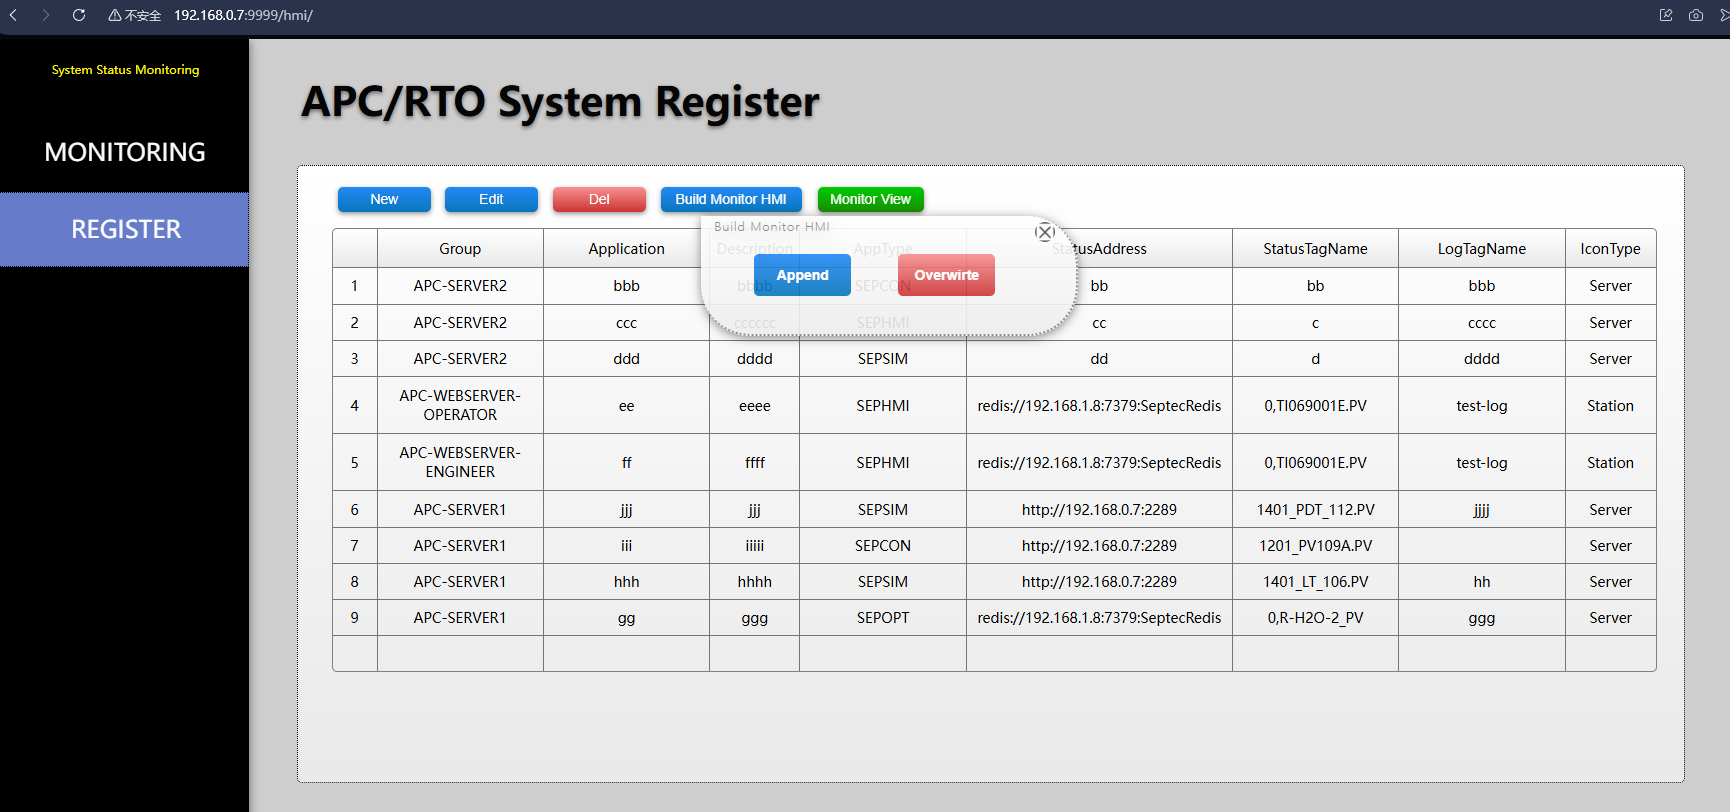Click the browser back arrow

pyautogui.click(x=14, y=15)
